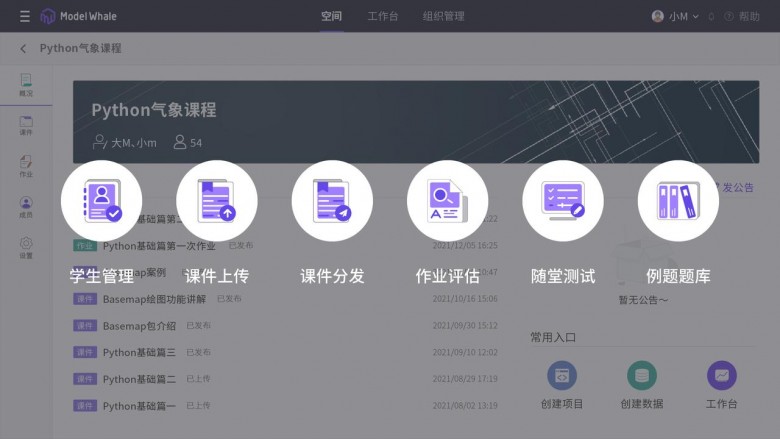
Task: Click the Python气象课程 banner title
Action: 154,110
